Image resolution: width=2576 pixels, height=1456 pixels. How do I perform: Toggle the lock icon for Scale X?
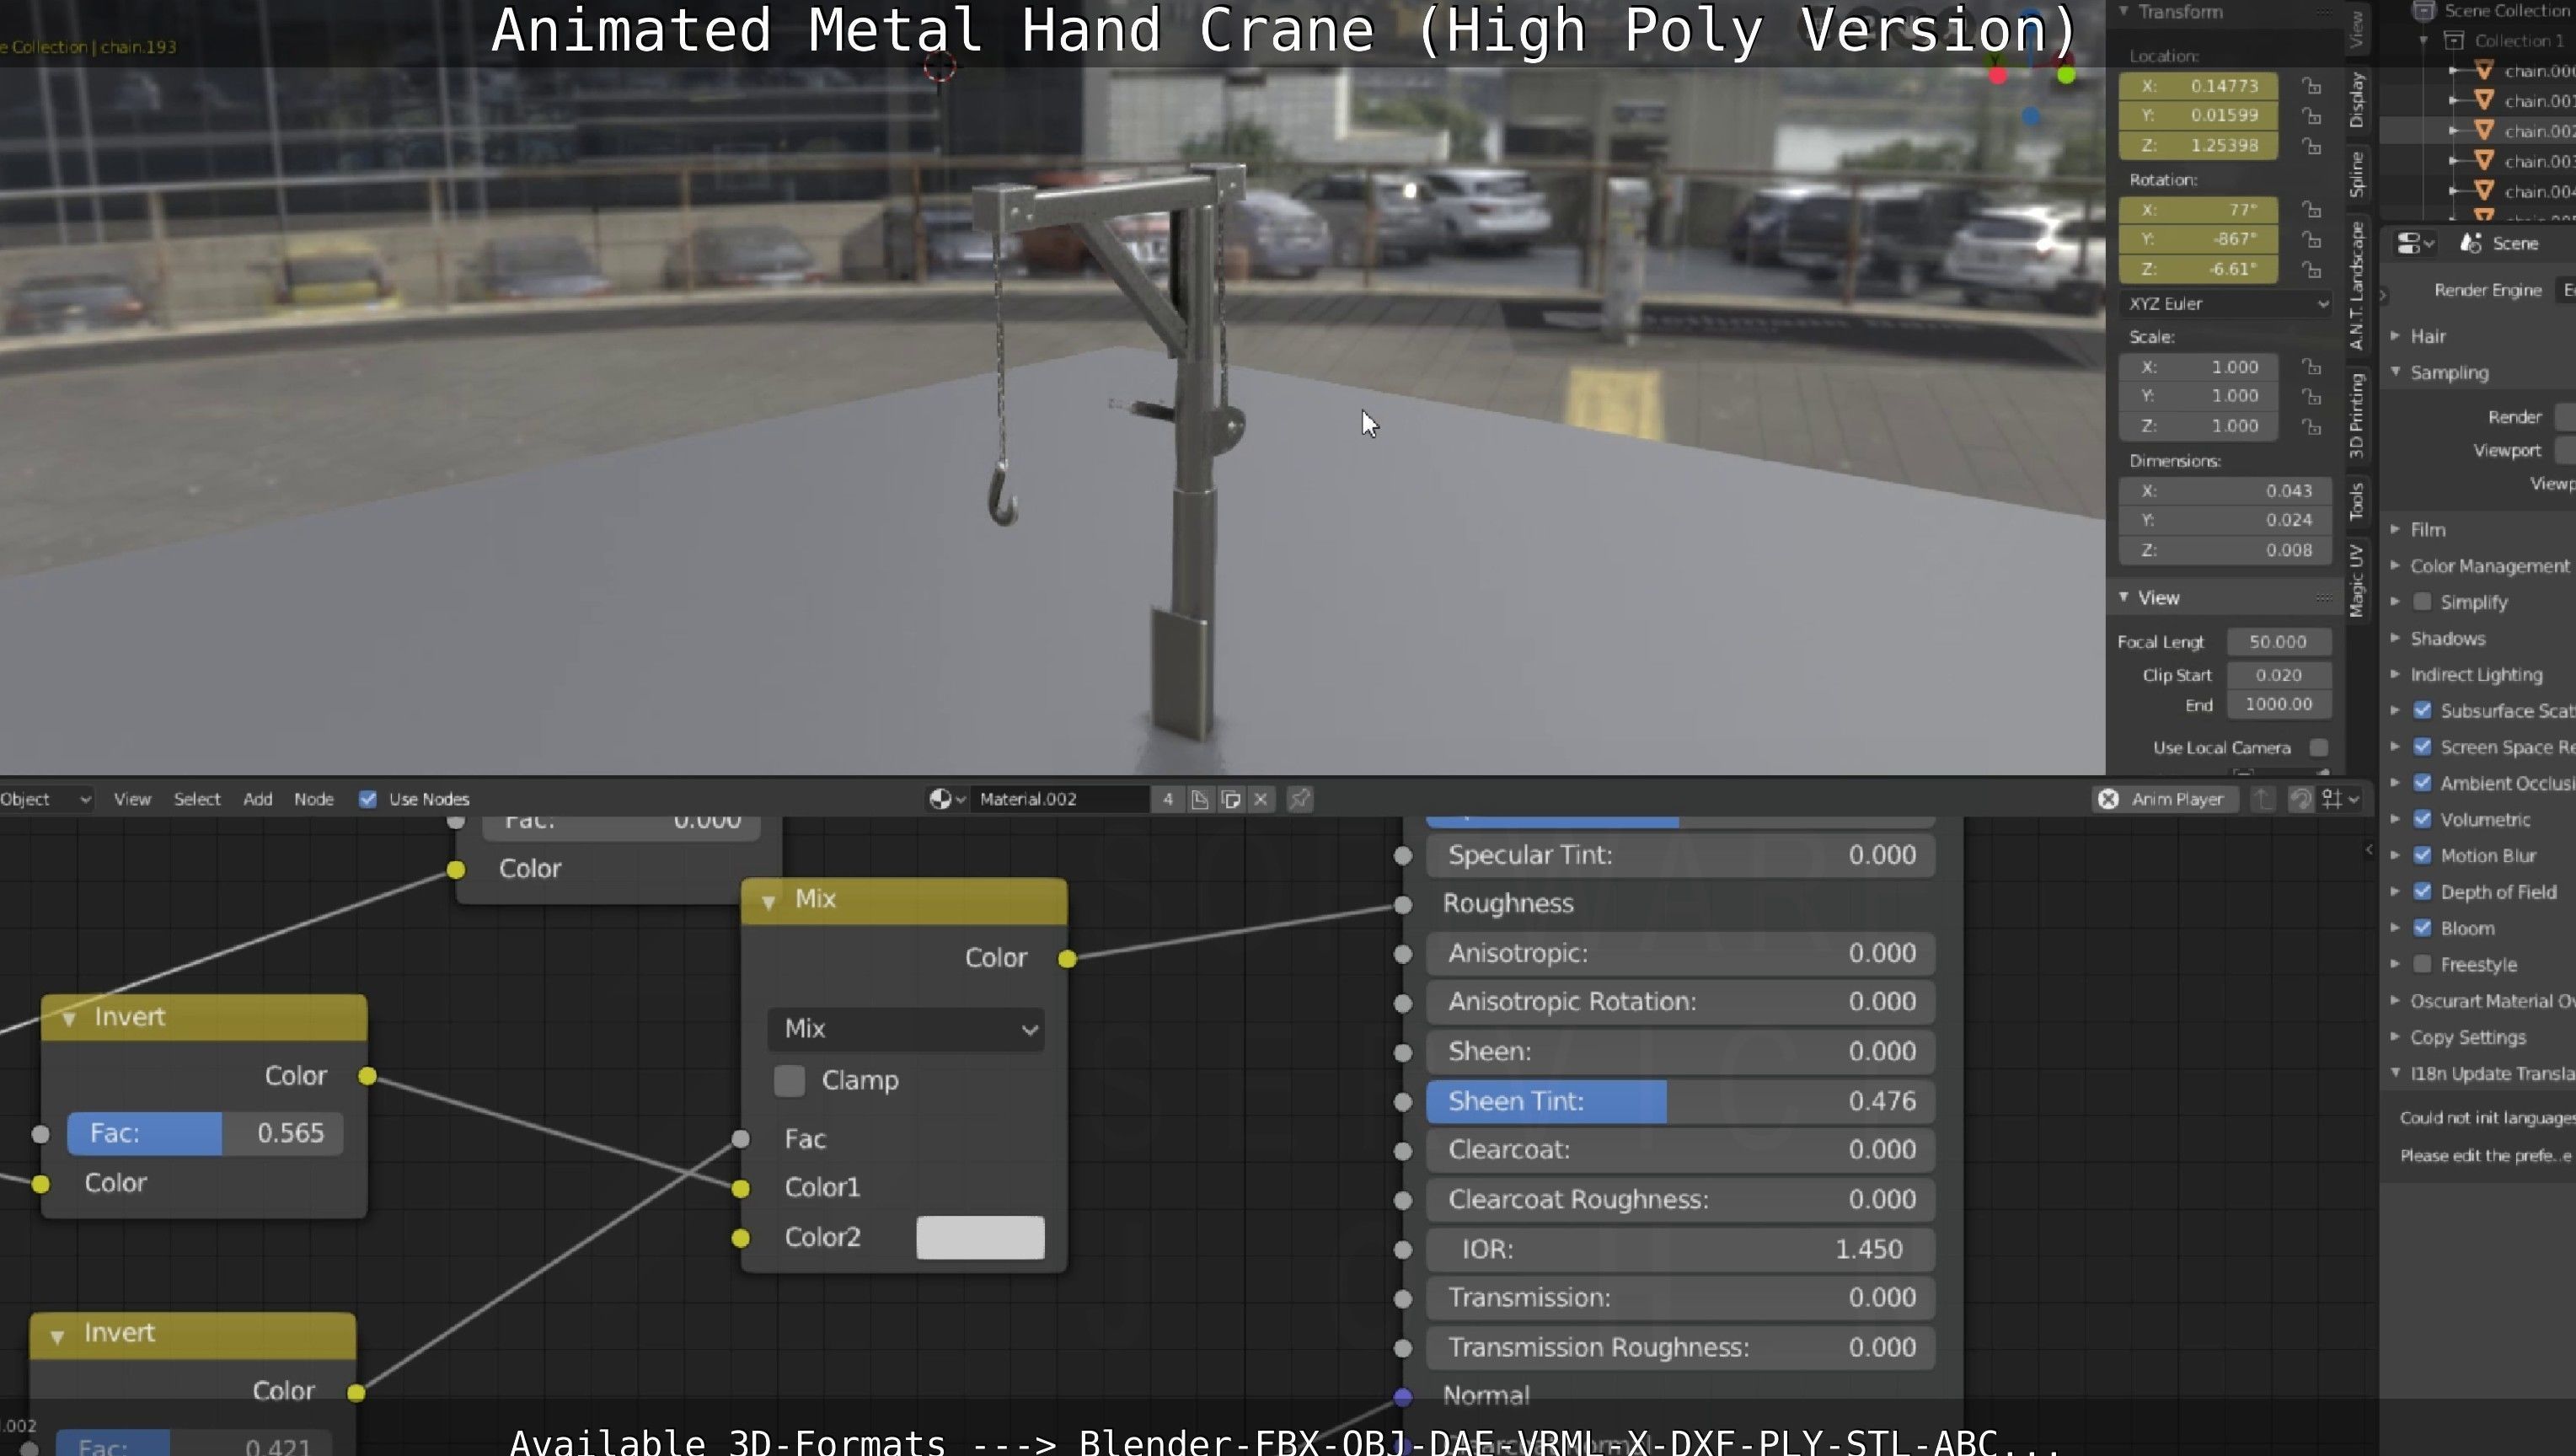(x=2311, y=367)
